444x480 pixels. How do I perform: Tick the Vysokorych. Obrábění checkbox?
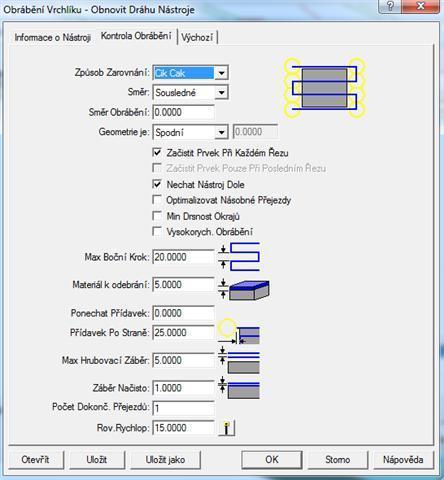157,231
